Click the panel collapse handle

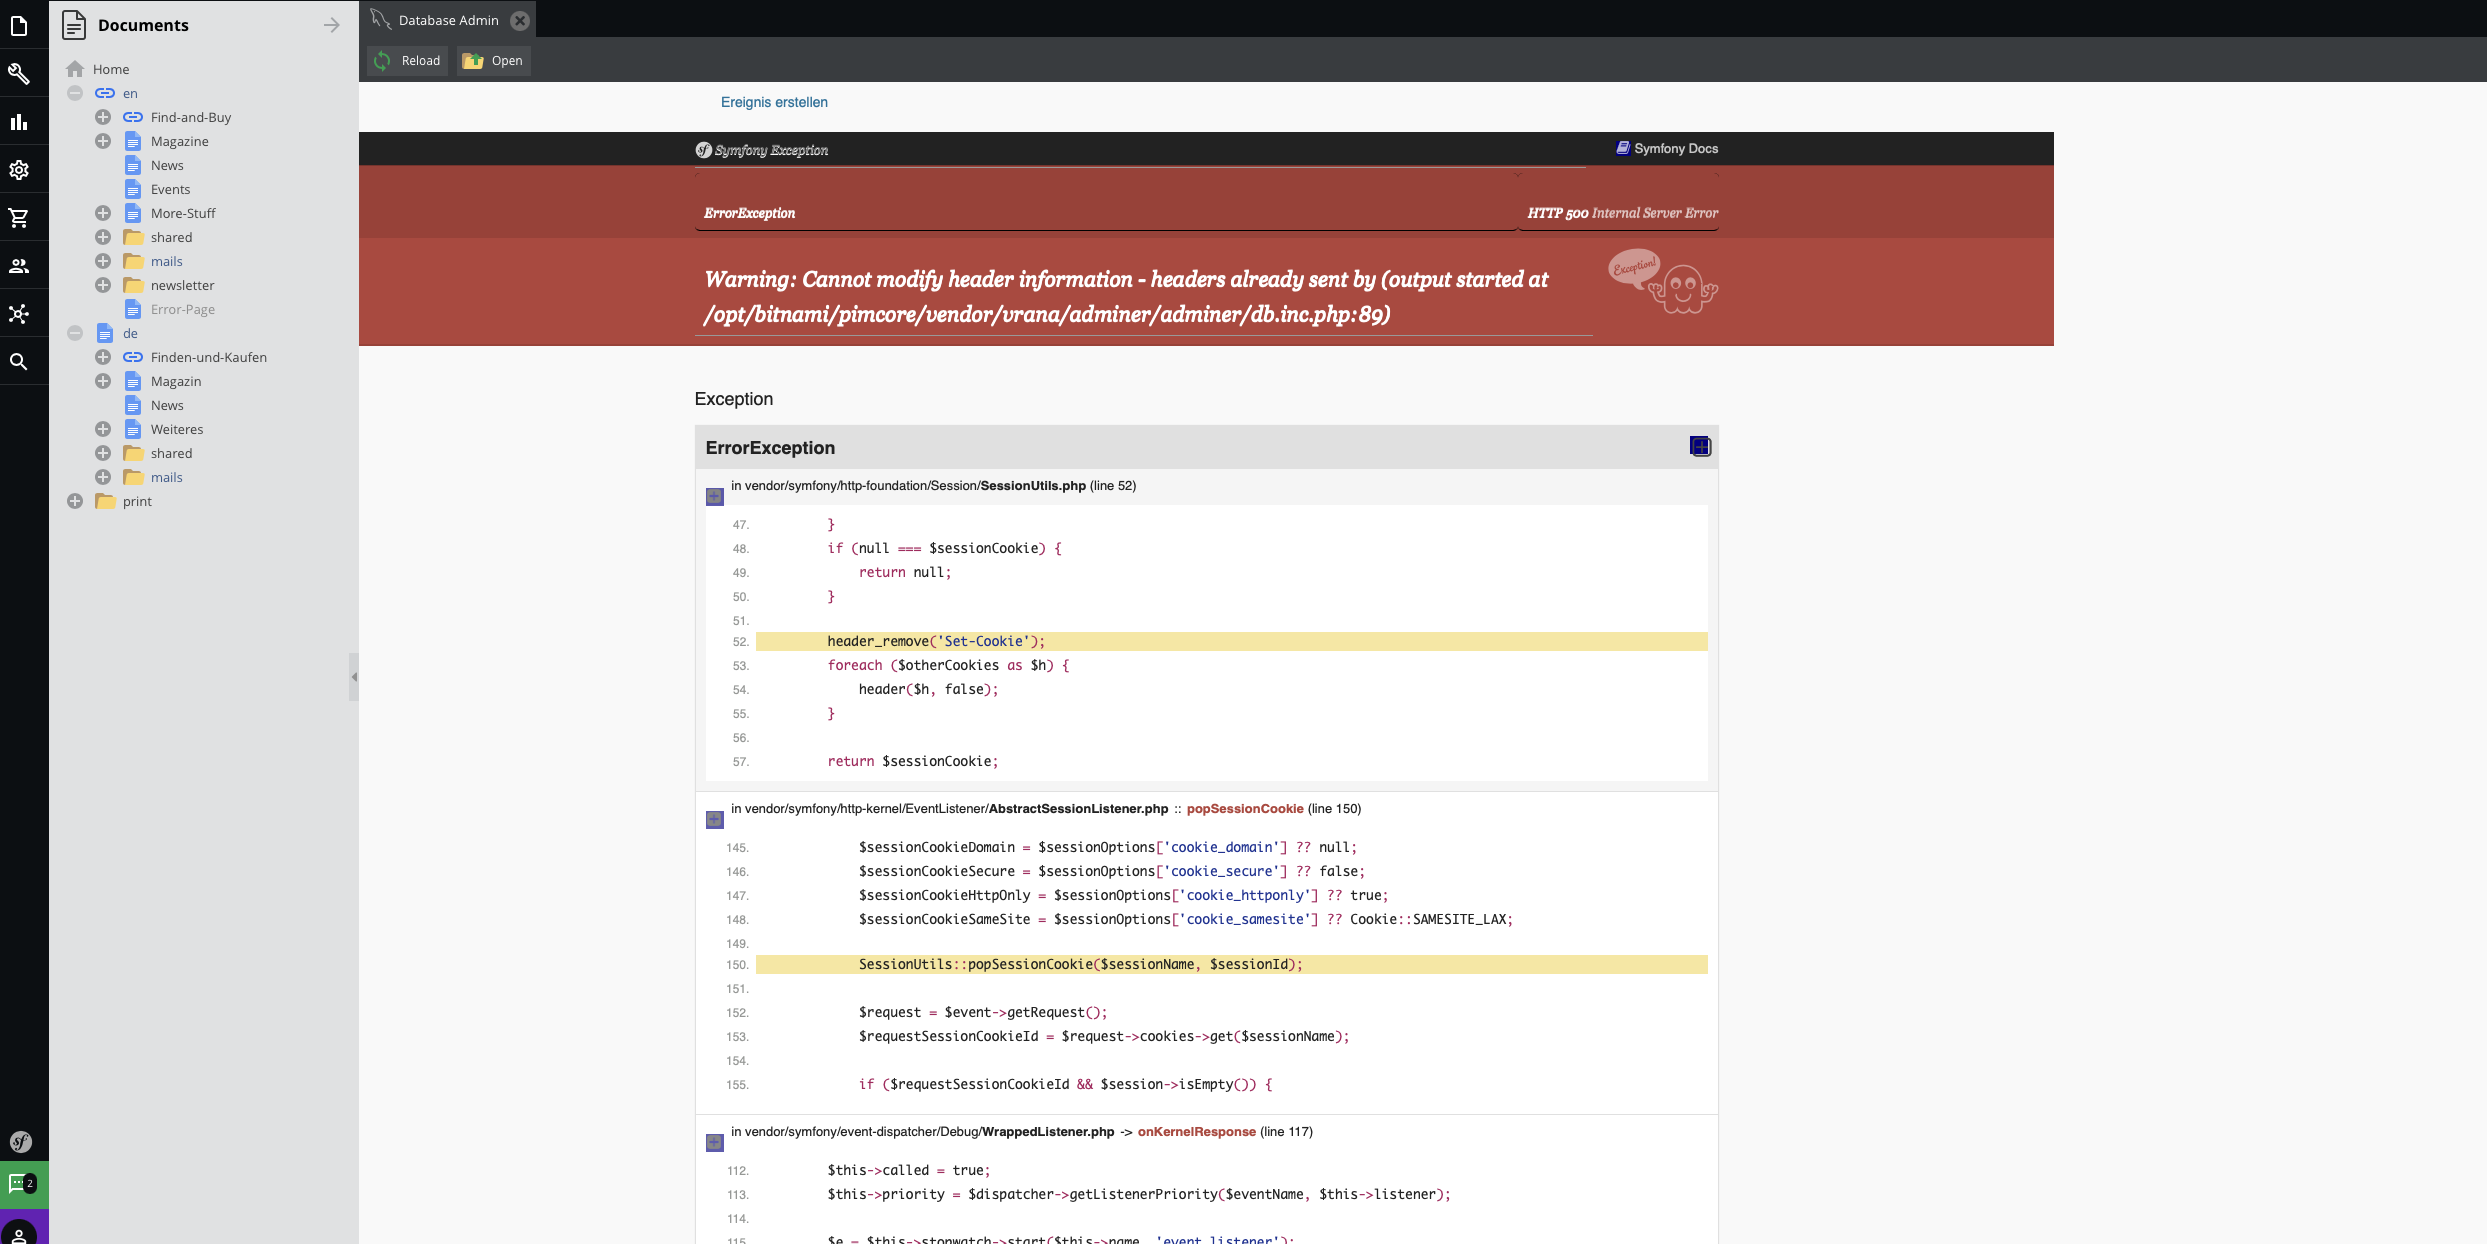point(354,677)
